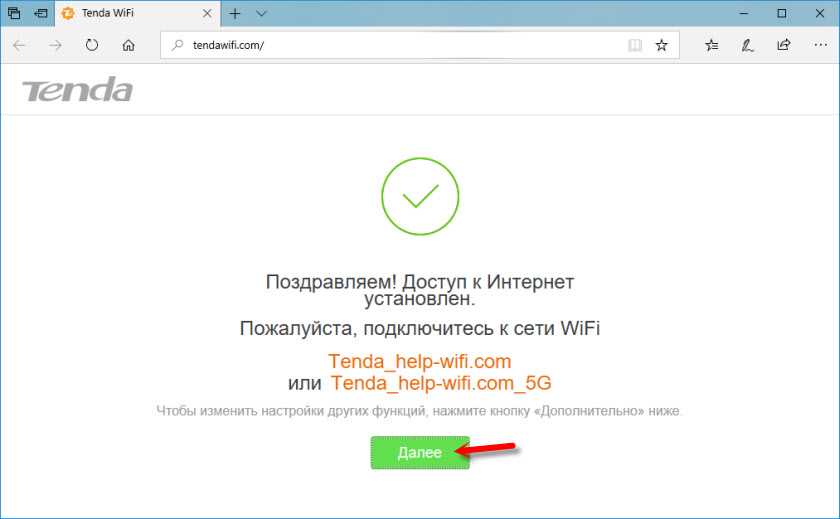Open the browser settings ellipsis menu
The height and width of the screenshot is (519, 840).
coord(820,45)
